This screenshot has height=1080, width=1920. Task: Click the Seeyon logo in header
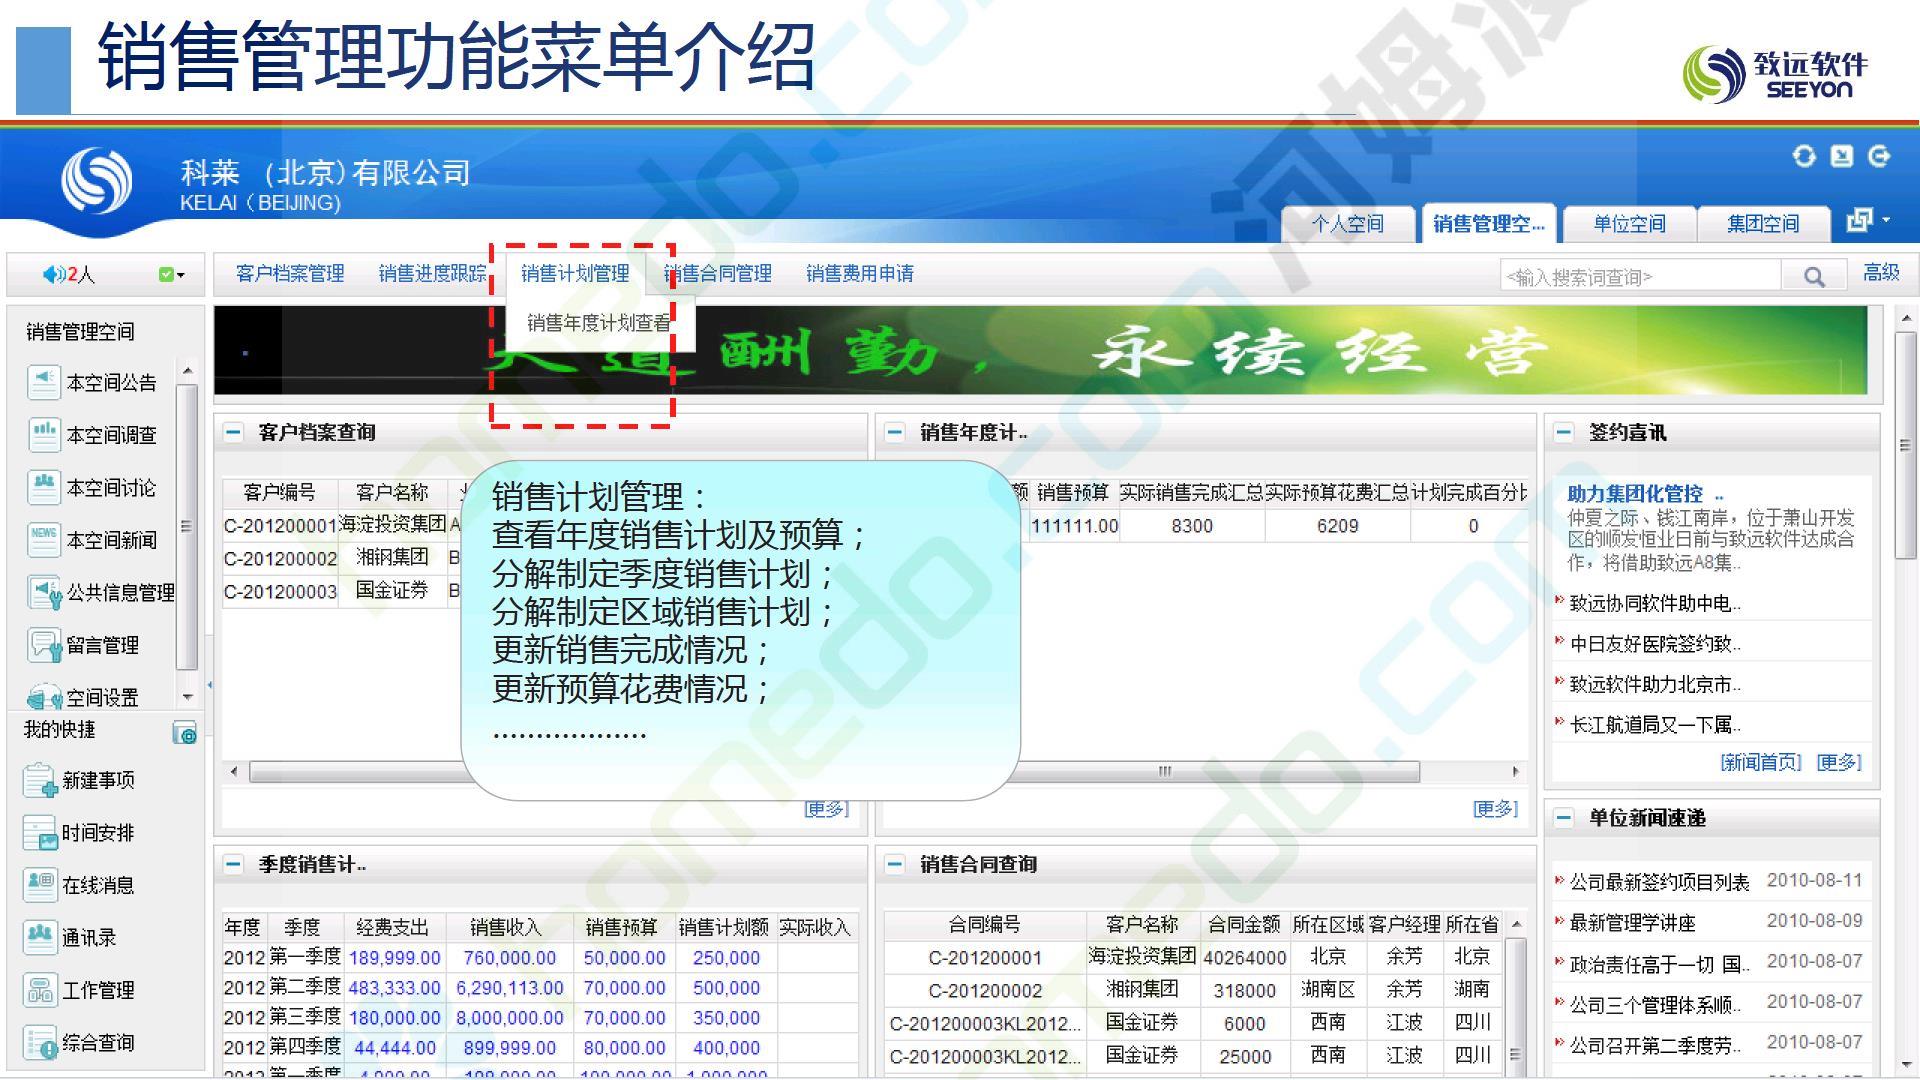click(x=97, y=182)
